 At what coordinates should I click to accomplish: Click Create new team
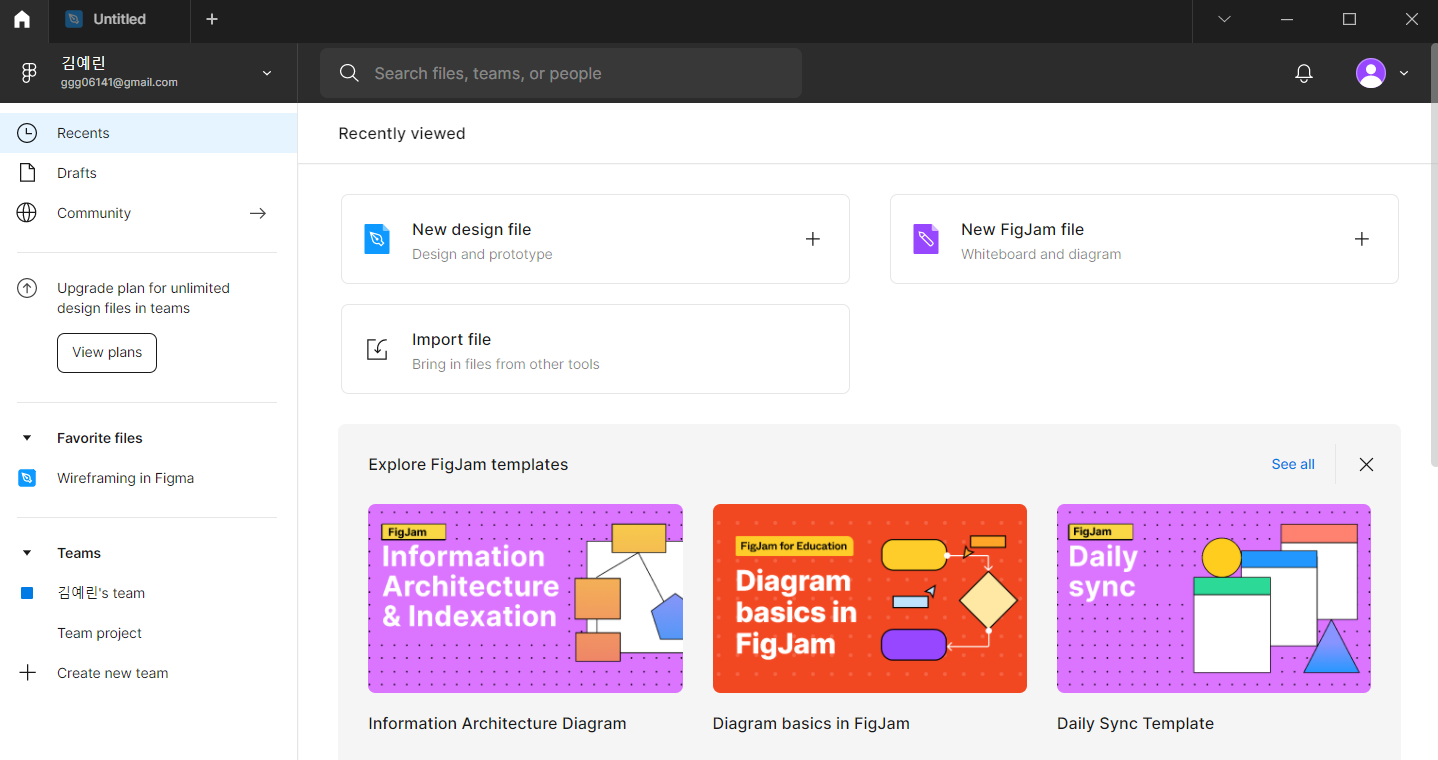[x=148, y=673]
